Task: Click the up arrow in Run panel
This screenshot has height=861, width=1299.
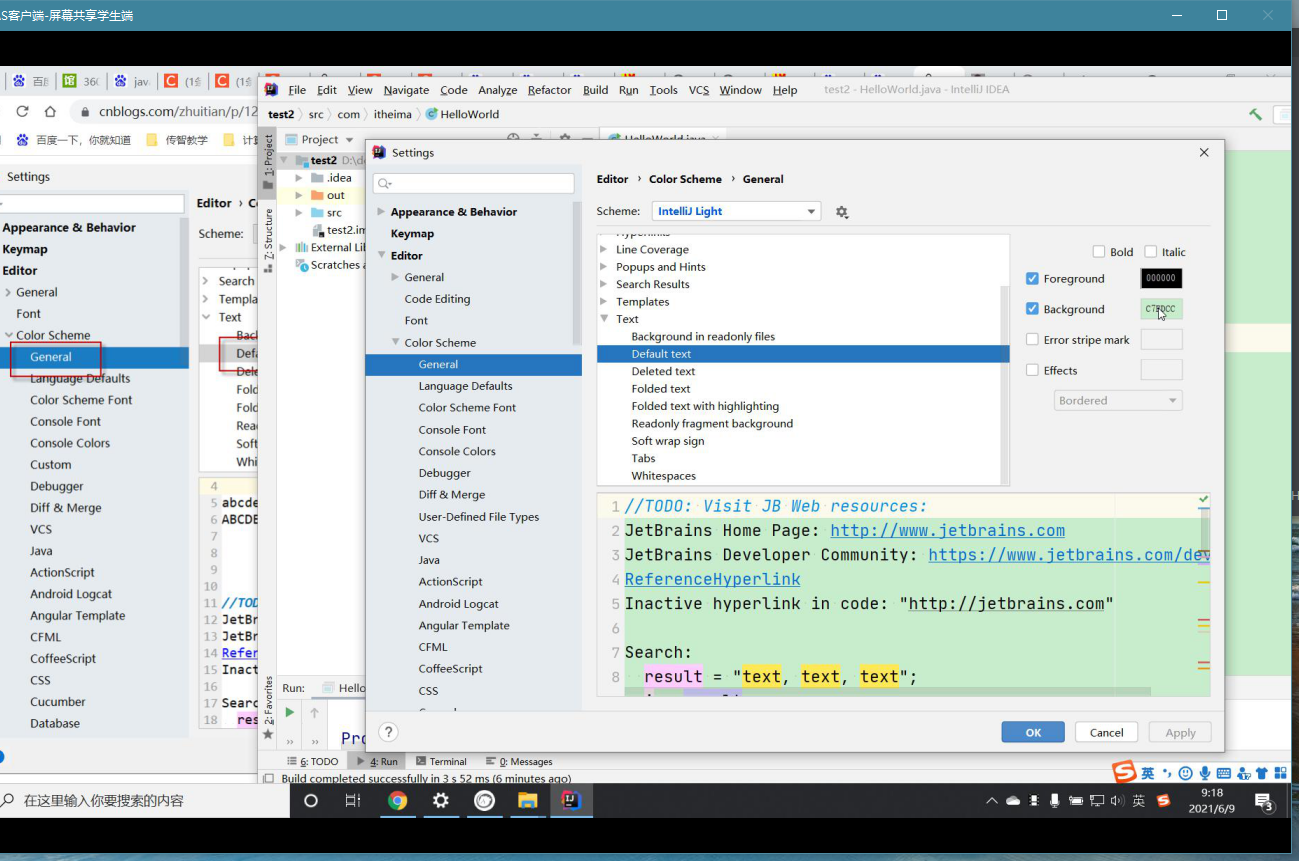Action: [x=314, y=712]
